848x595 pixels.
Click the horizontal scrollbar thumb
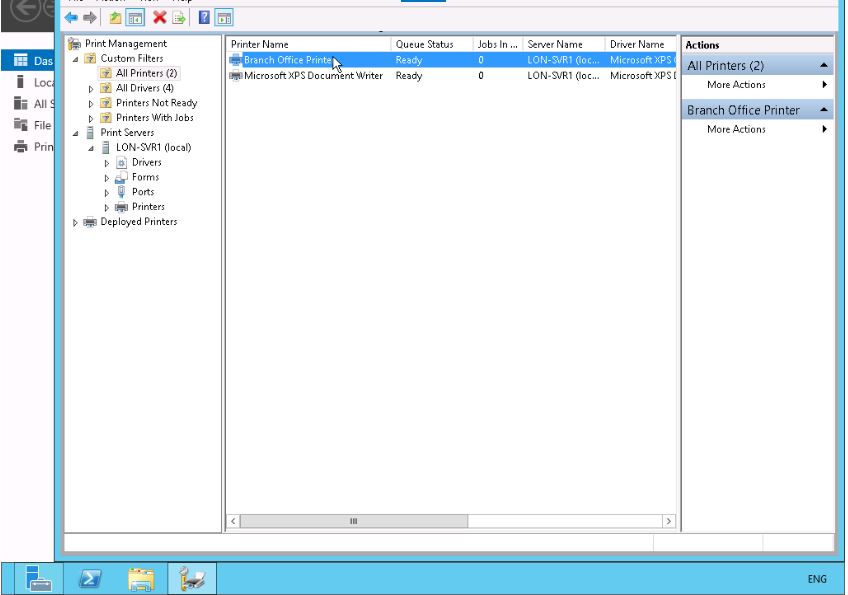(x=354, y=521)
